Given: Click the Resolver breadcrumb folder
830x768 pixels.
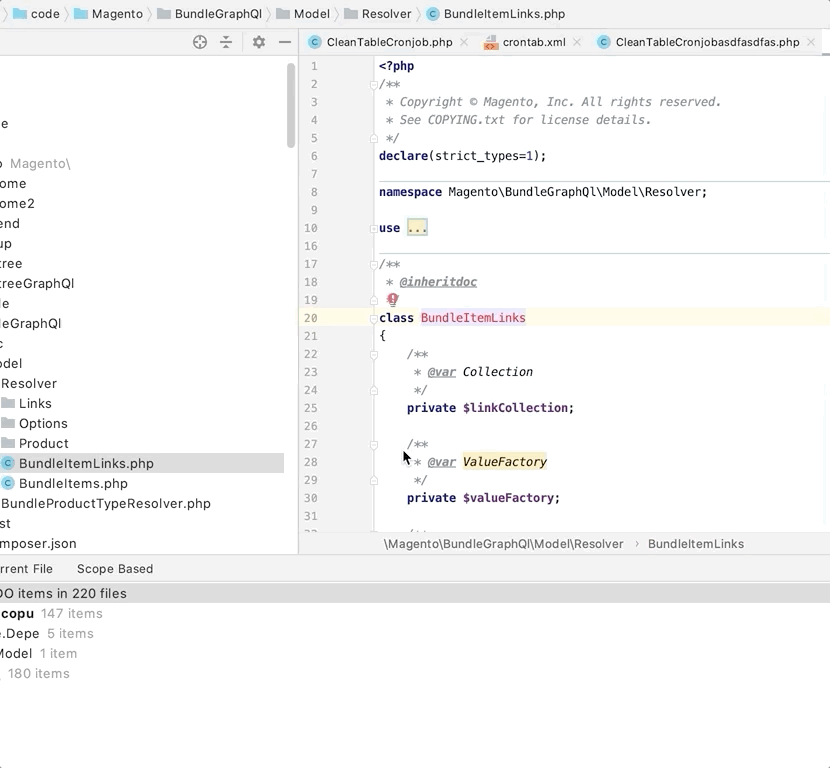Looking at the screenshot, I should [378, 14].
